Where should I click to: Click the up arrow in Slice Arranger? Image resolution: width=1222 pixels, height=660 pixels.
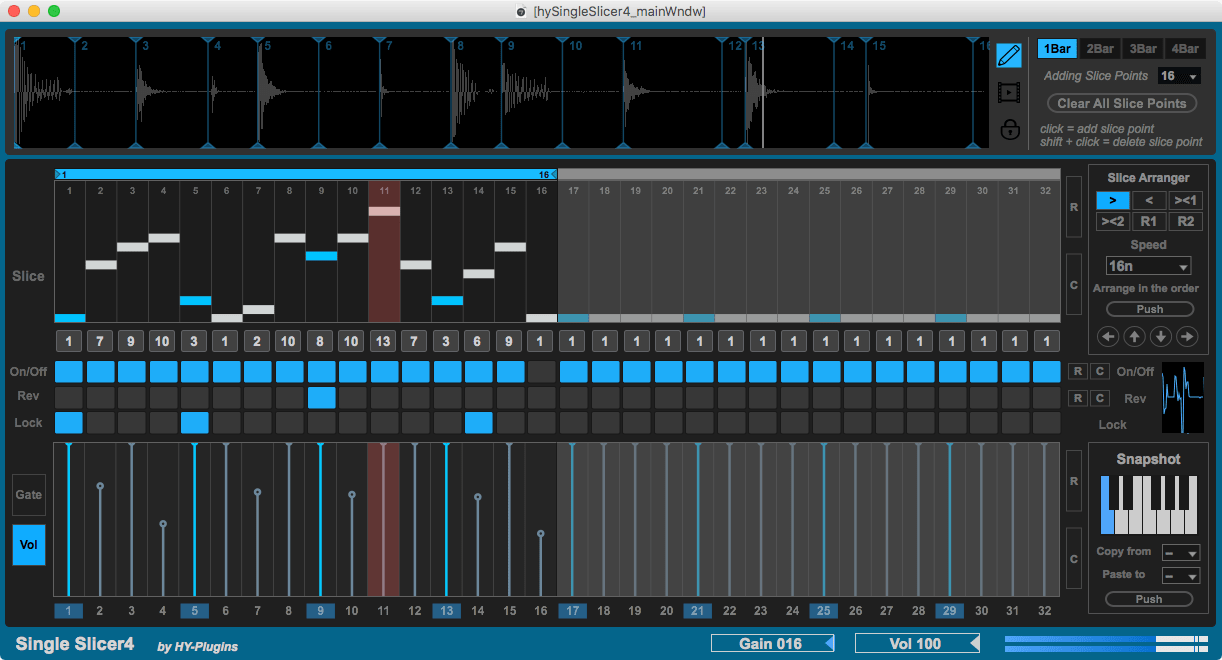click(1135, 336)
